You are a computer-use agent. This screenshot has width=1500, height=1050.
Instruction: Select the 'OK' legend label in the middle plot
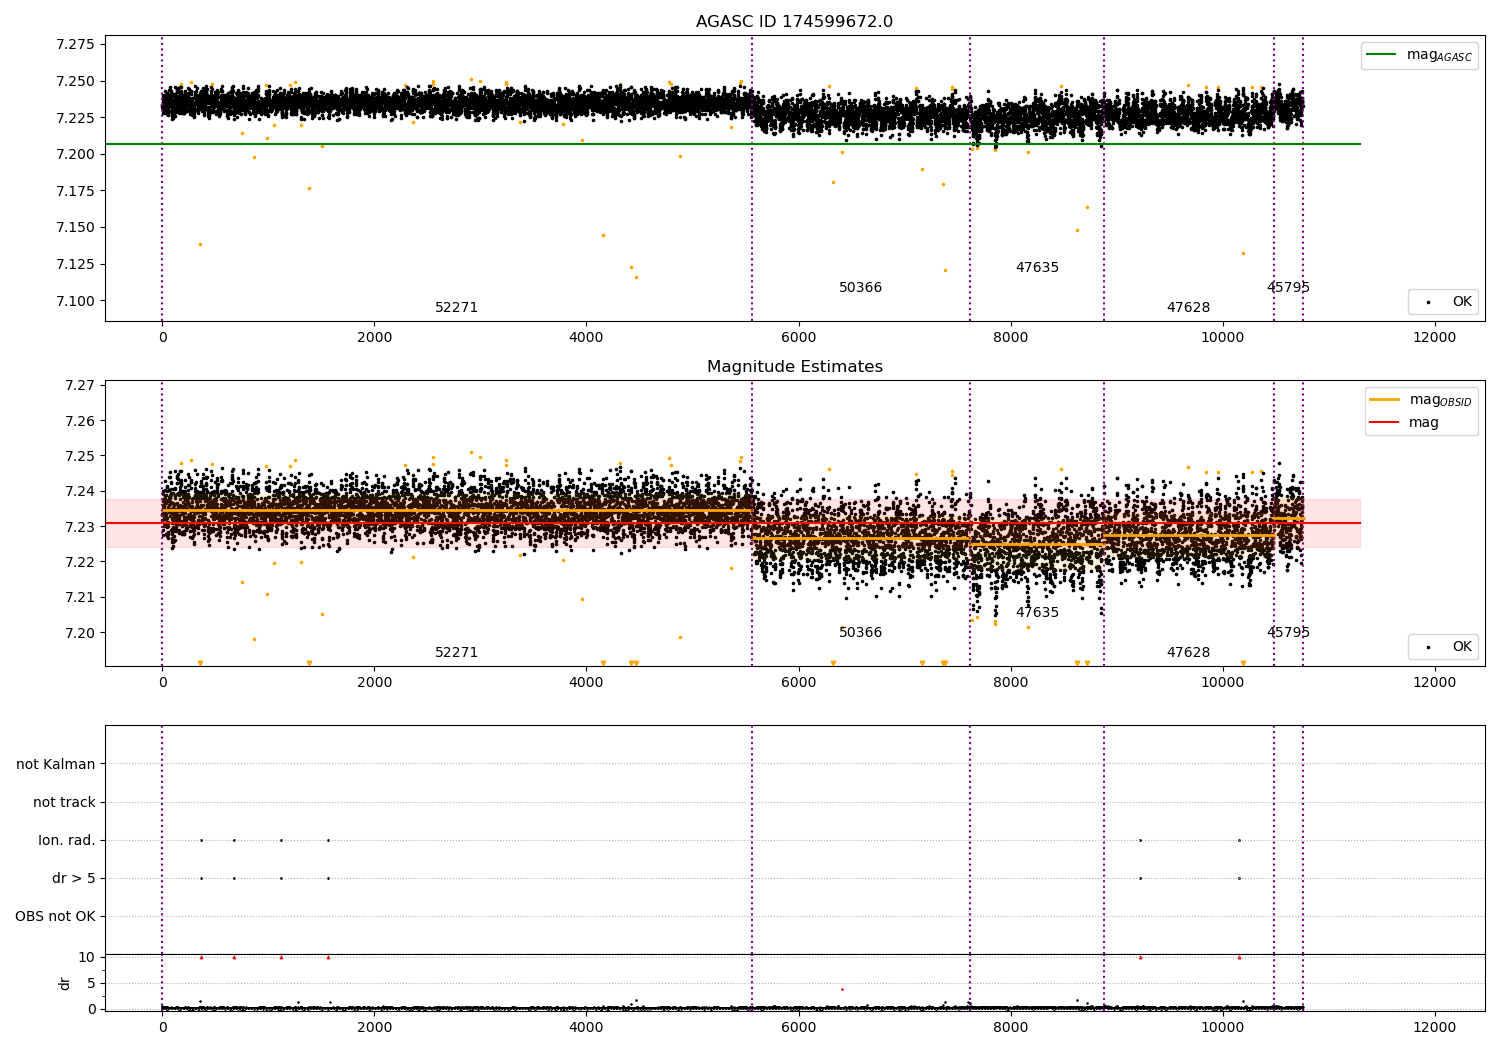click(1461, 646)
